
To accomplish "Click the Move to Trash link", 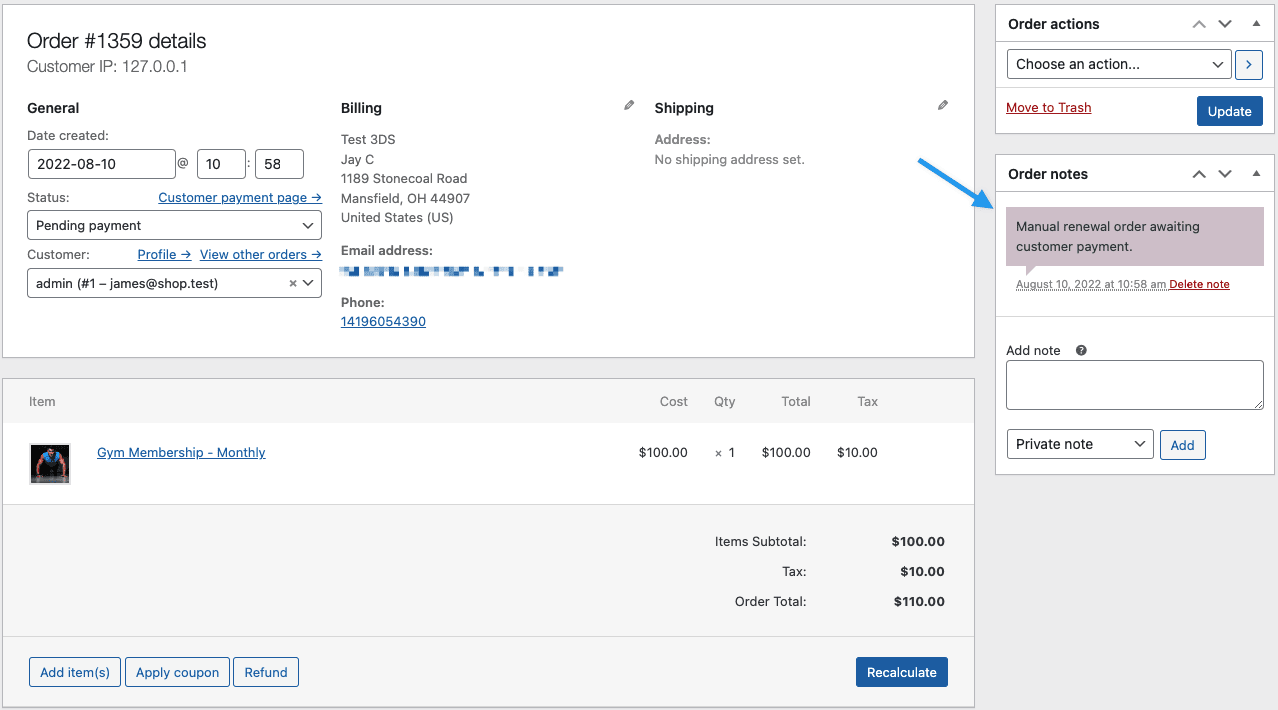I will click(1048, 107).
